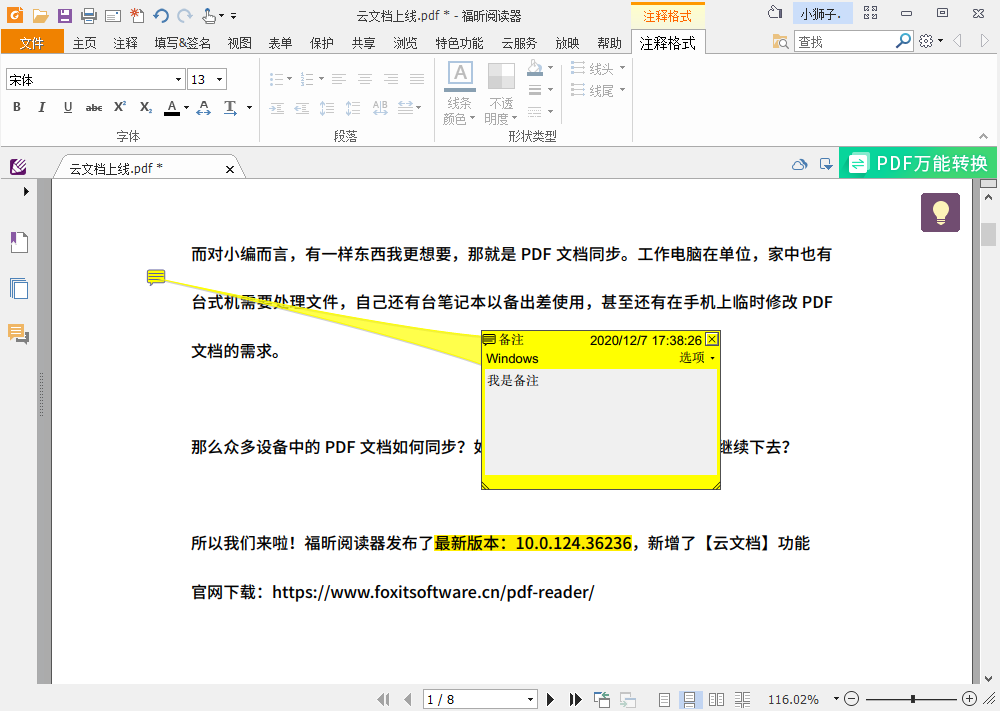Toggle bold text formatting
Viewport: 1000px width, 711px height.
[x=17, y=107]
